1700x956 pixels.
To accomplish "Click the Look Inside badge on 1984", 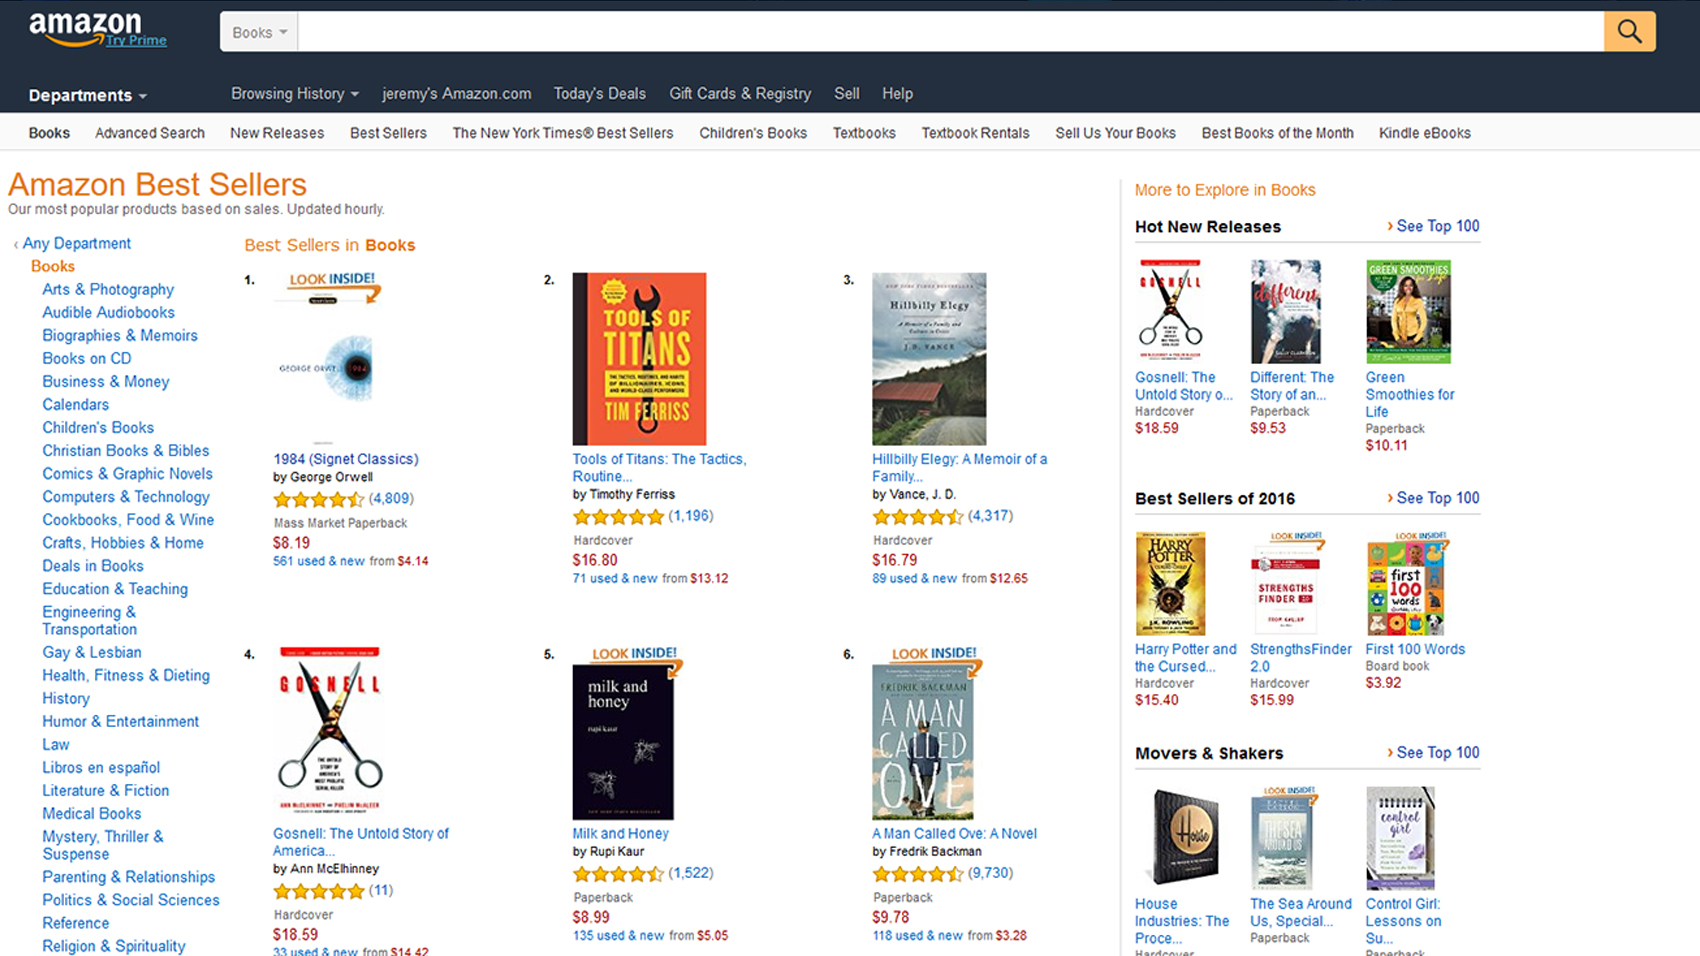I will [332, 281].
